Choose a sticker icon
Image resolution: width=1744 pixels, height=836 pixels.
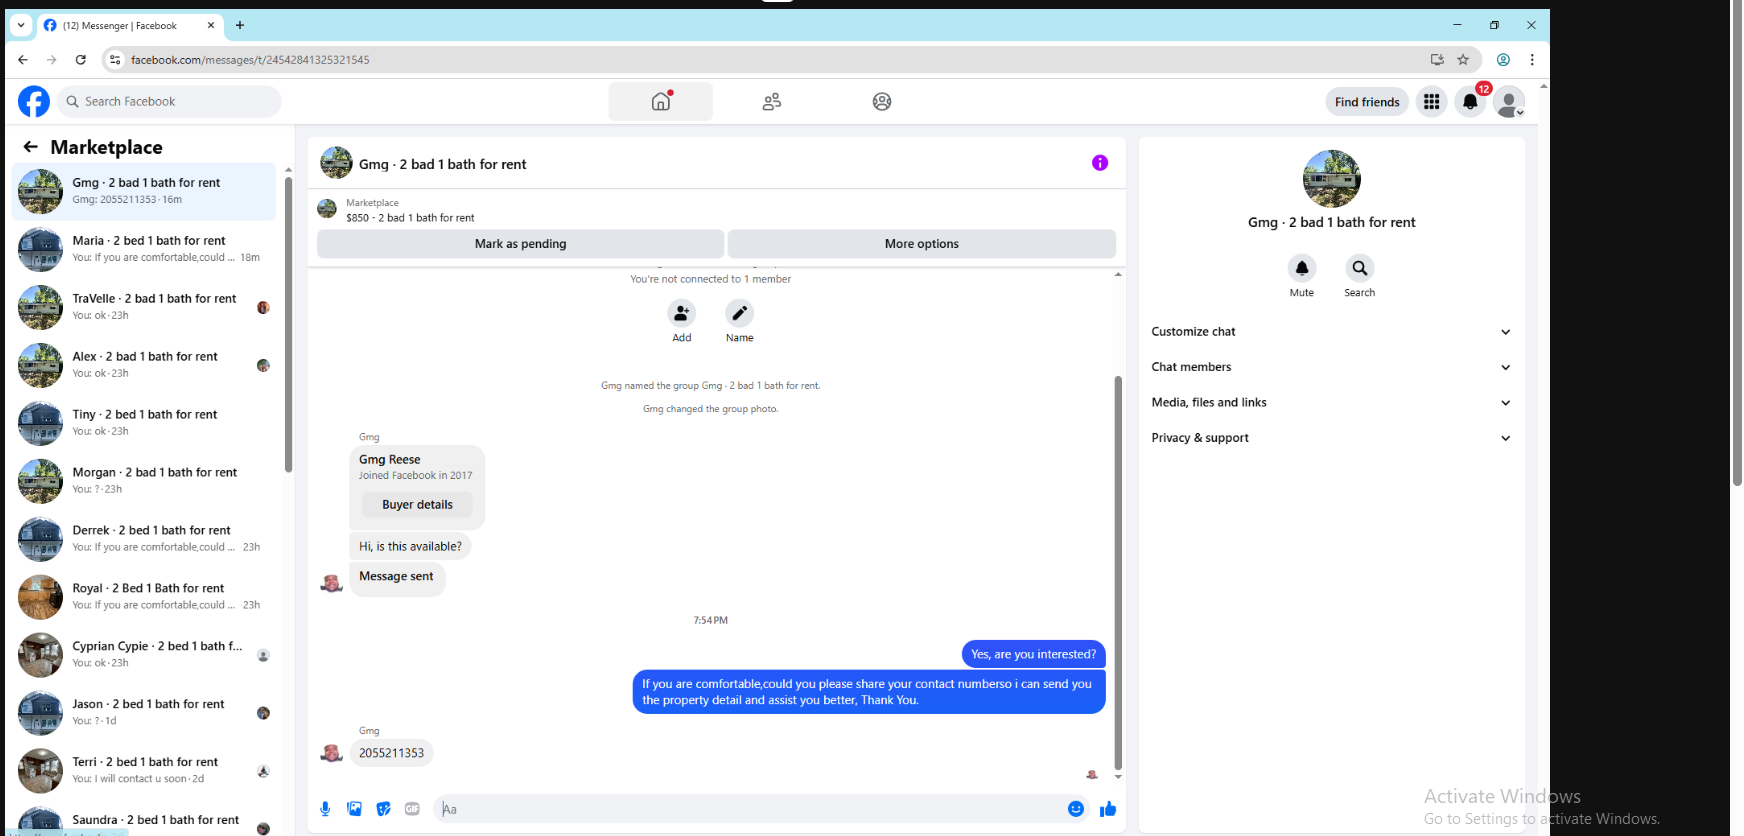pyautogui.click(x=383, y=809)
